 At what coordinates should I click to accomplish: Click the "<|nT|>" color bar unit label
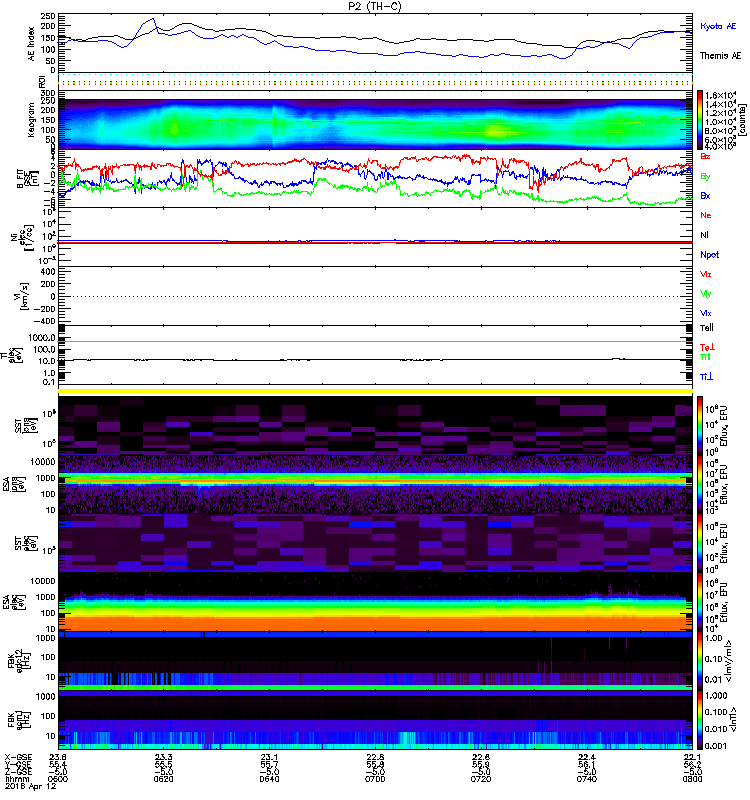733,720
